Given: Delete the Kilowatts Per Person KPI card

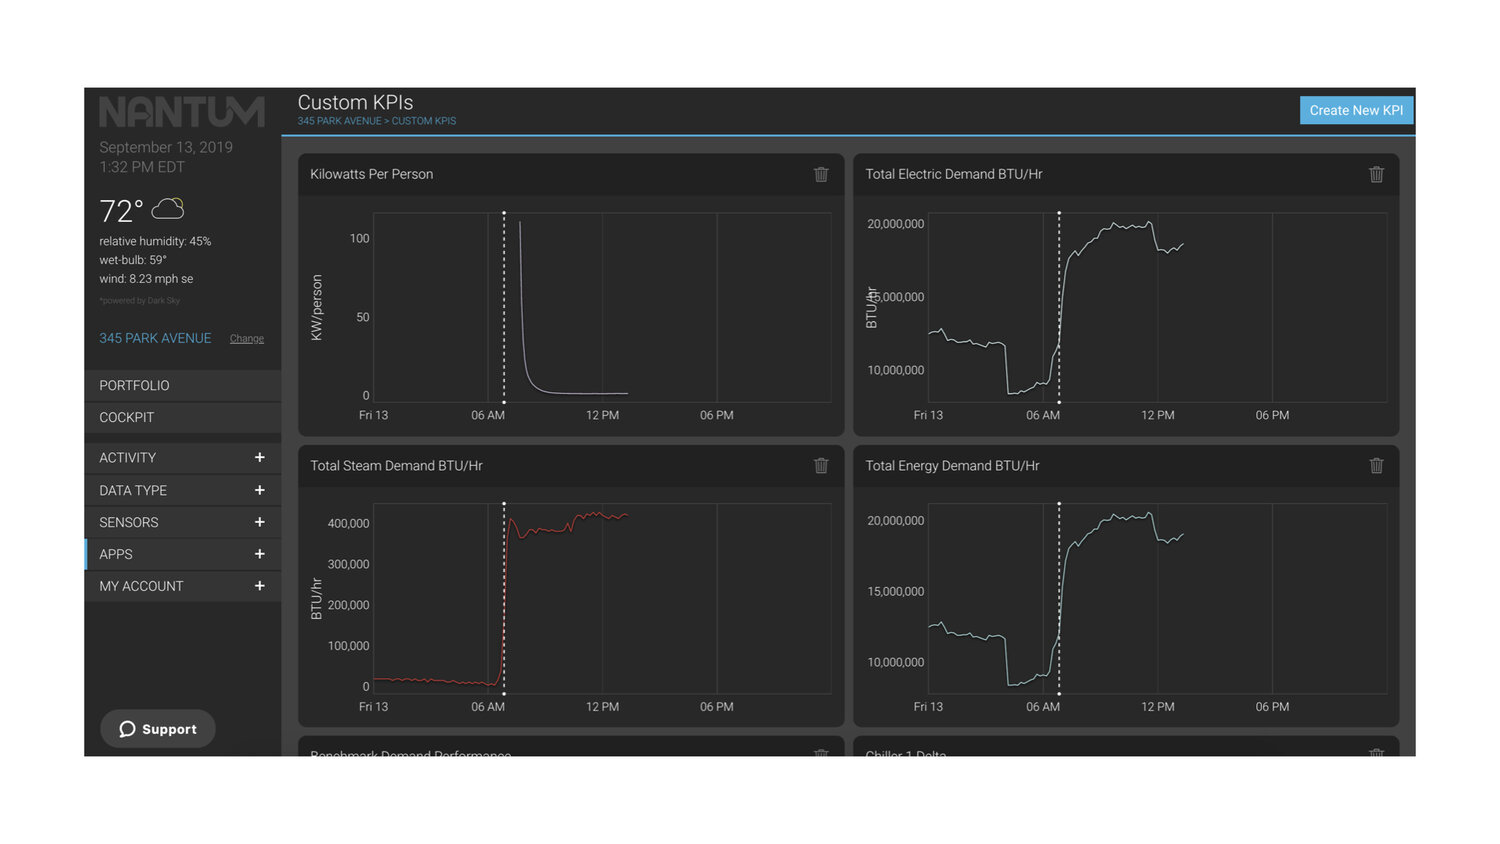Looking at the screenshot, I should tap(821, 174).
